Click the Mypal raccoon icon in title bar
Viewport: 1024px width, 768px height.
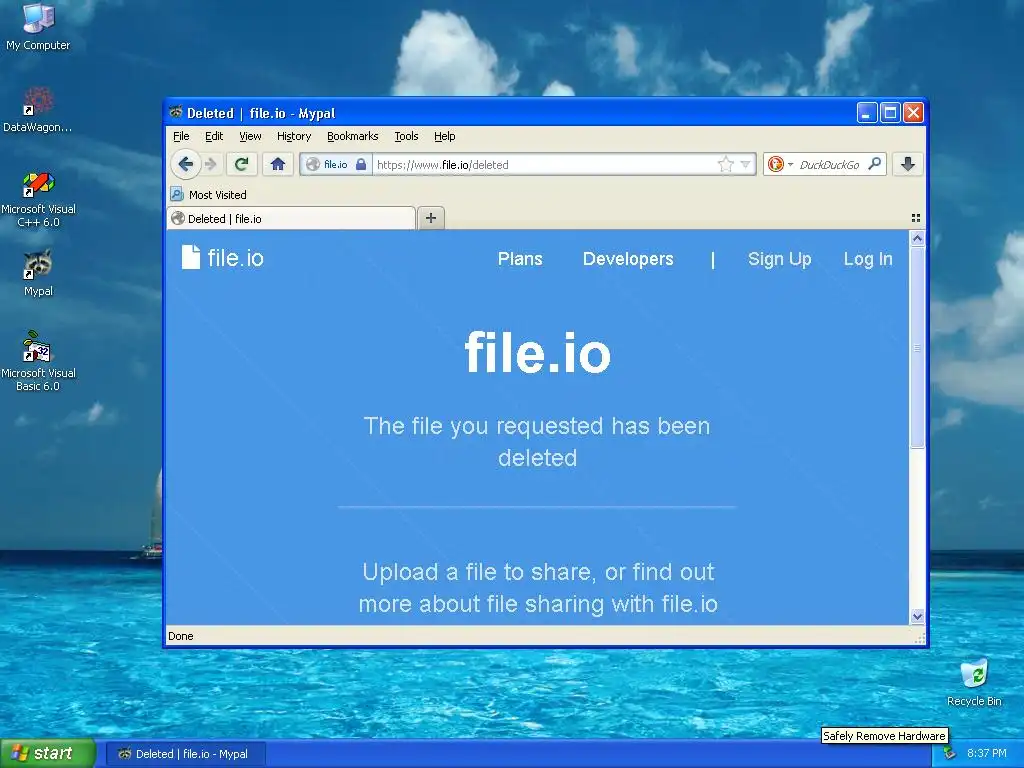click(x=176, y=112)
